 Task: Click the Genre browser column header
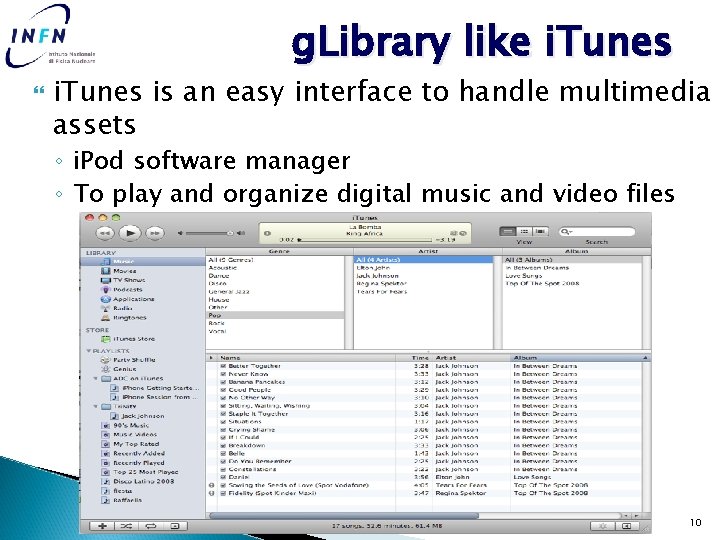[x=279, y=252]
